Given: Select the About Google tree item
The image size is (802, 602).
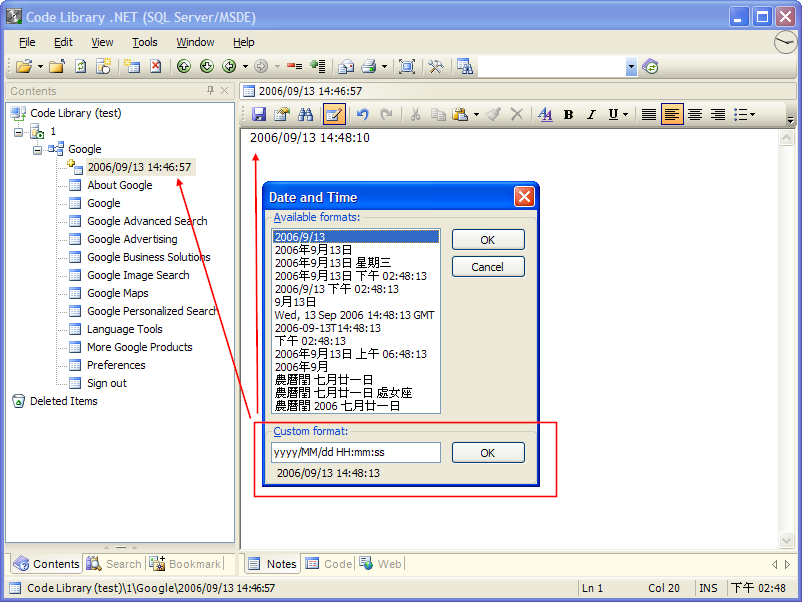Looking at the screenshot, I should pos(120,185).
